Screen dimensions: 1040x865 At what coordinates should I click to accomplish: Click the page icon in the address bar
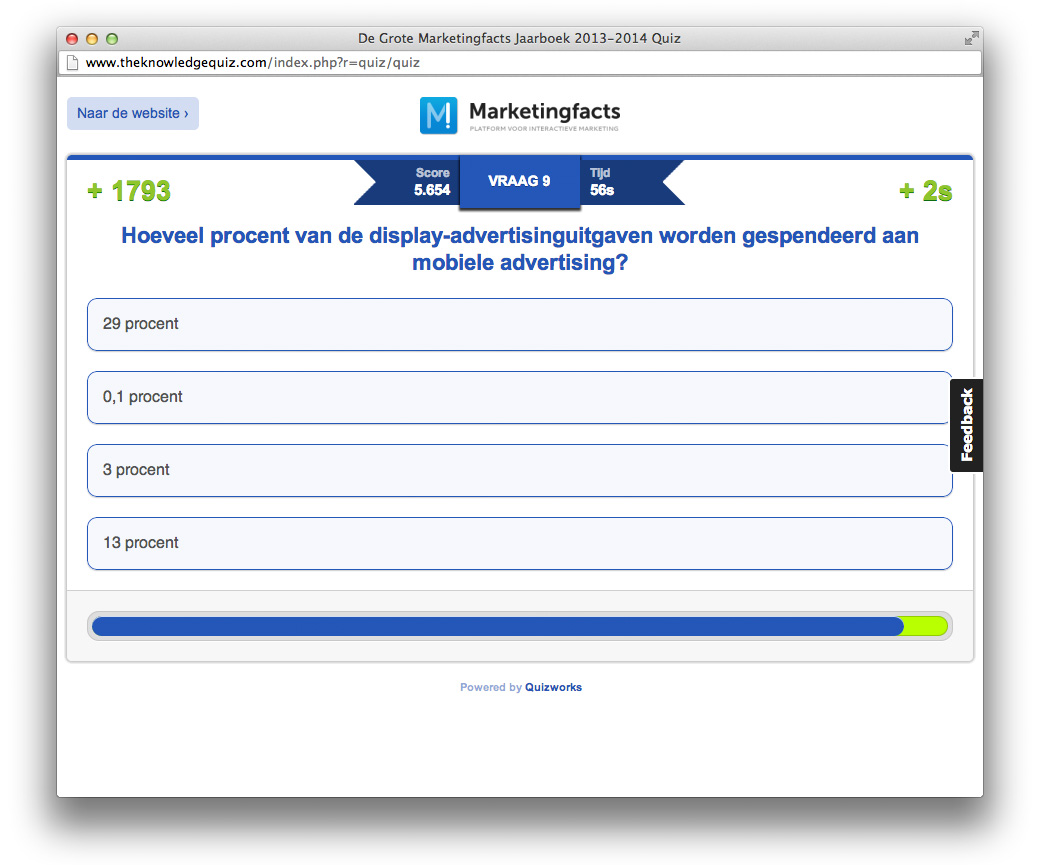point(72,62)
